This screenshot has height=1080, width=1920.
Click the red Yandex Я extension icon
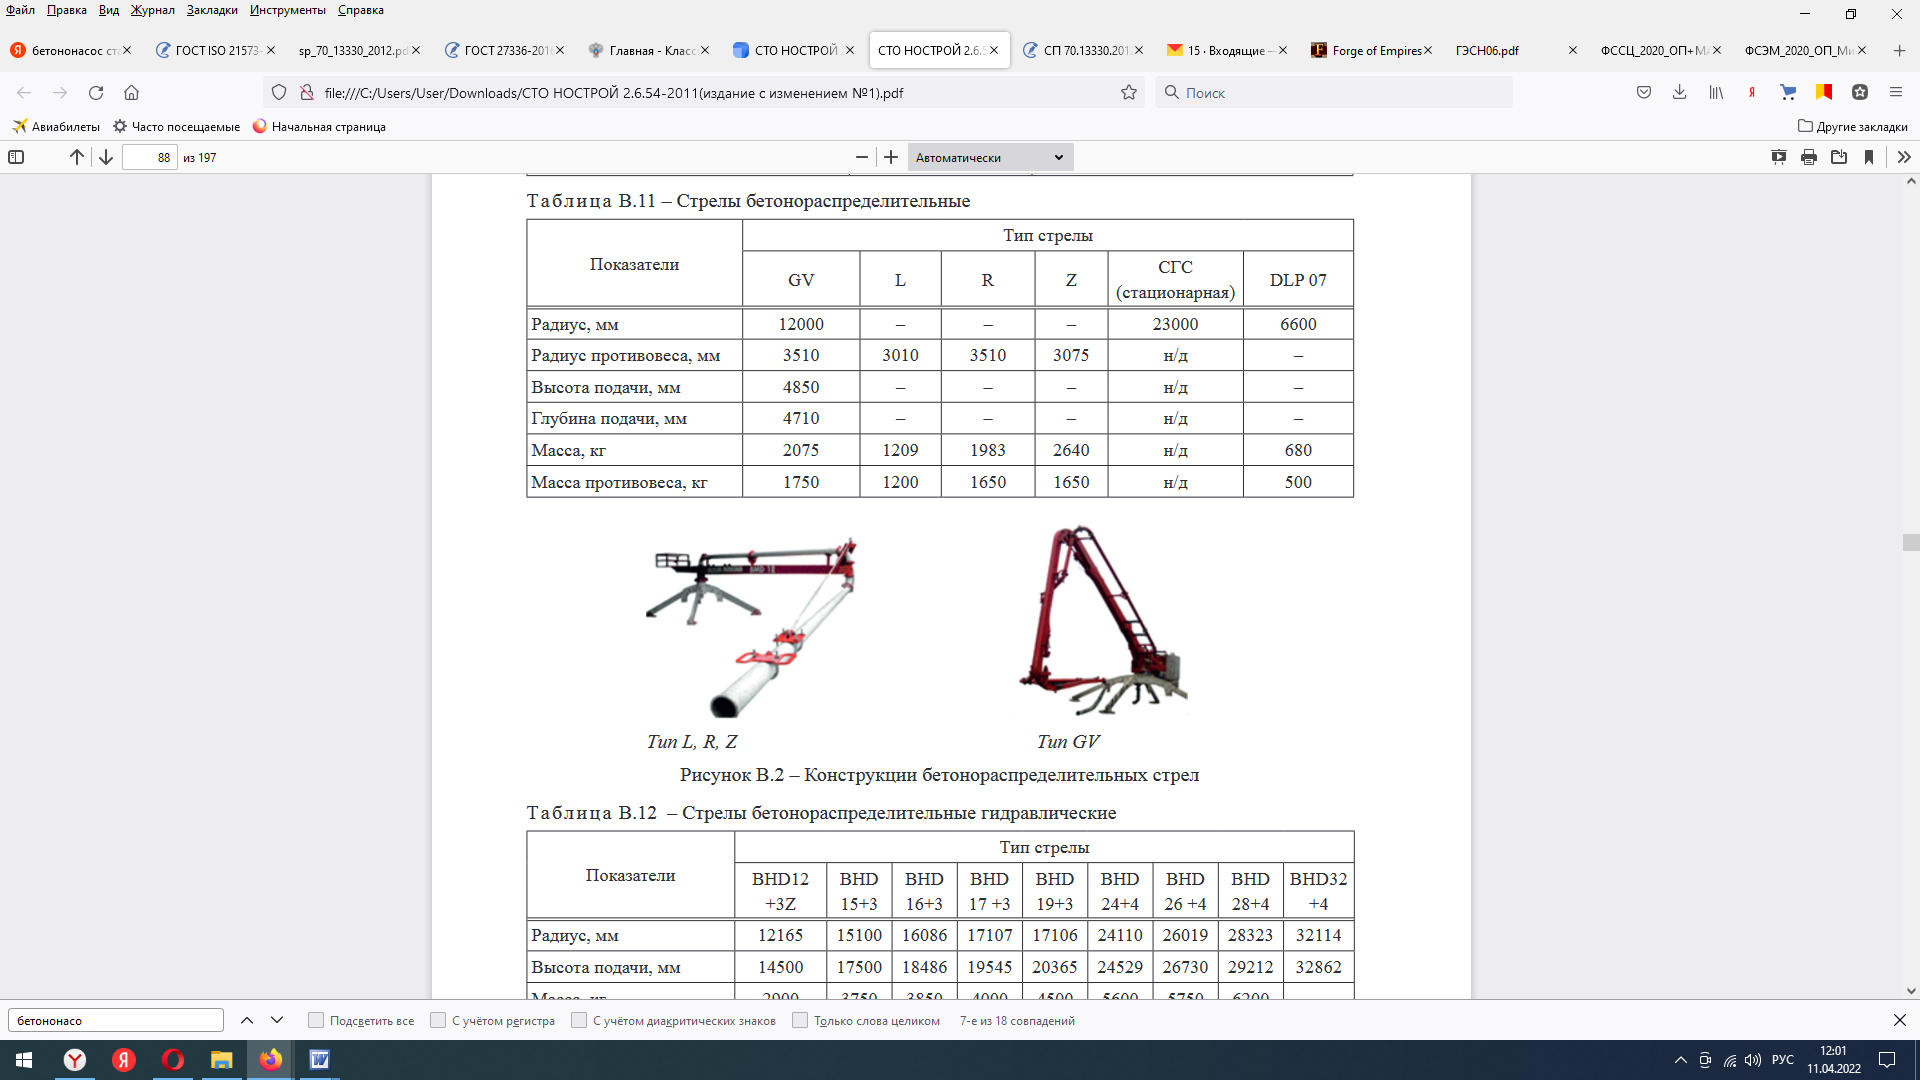click(1752, 92)
